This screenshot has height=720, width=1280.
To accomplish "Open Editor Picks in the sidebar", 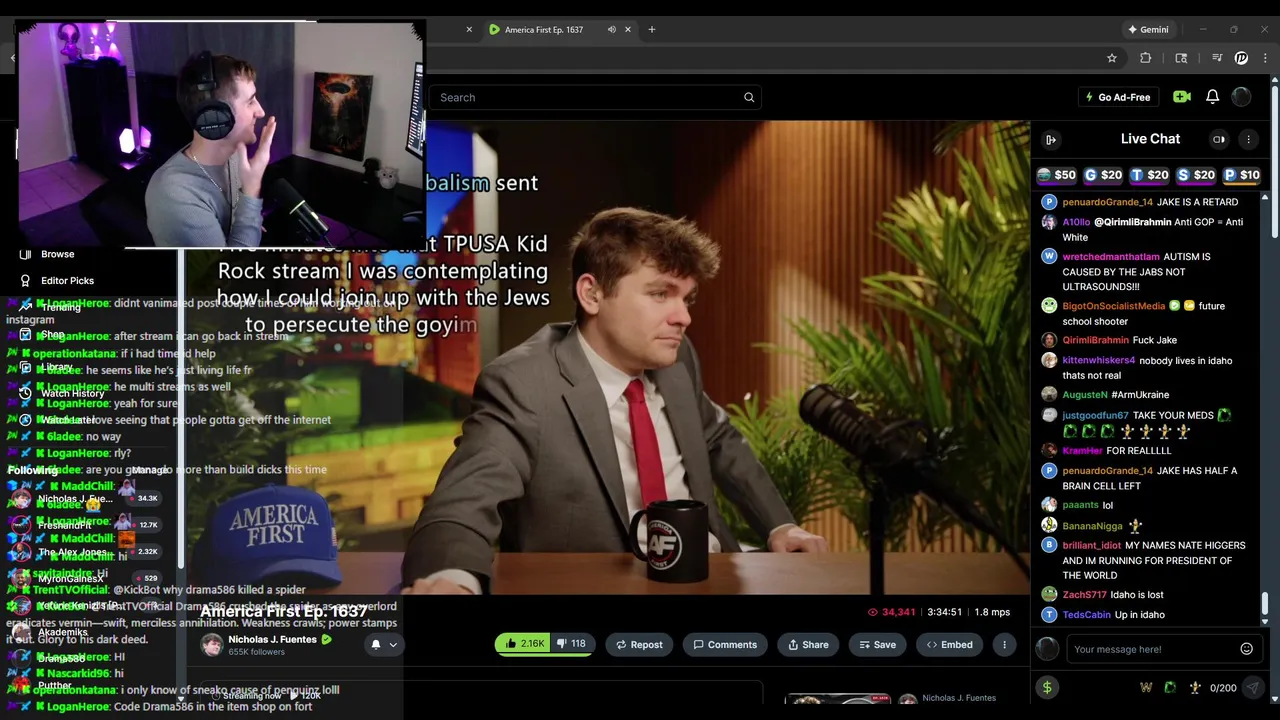I will [x=67, y=281].
